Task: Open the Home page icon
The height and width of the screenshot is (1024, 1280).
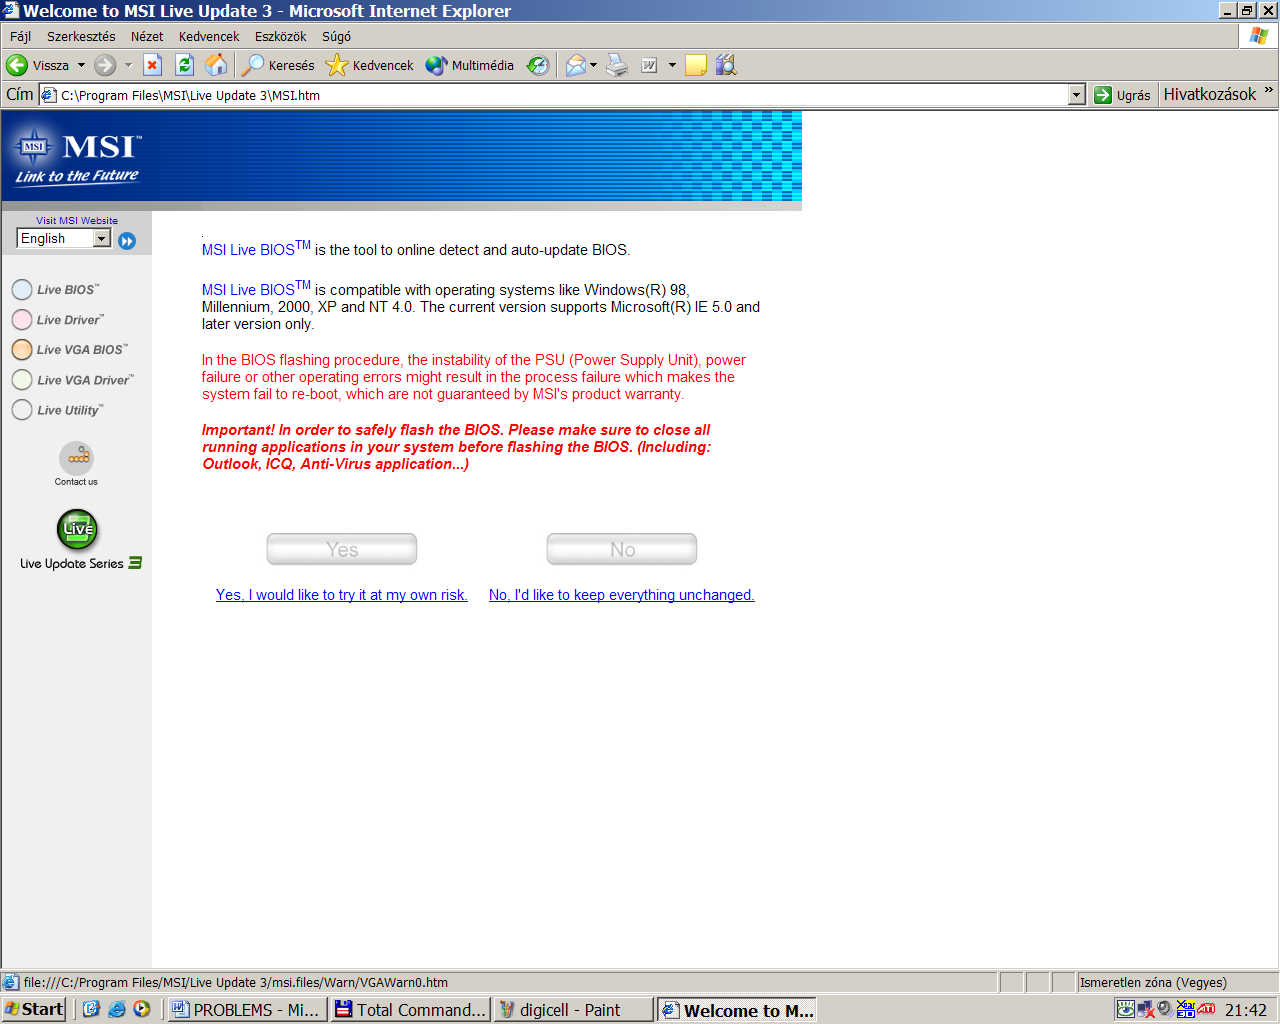Action: 216,65
